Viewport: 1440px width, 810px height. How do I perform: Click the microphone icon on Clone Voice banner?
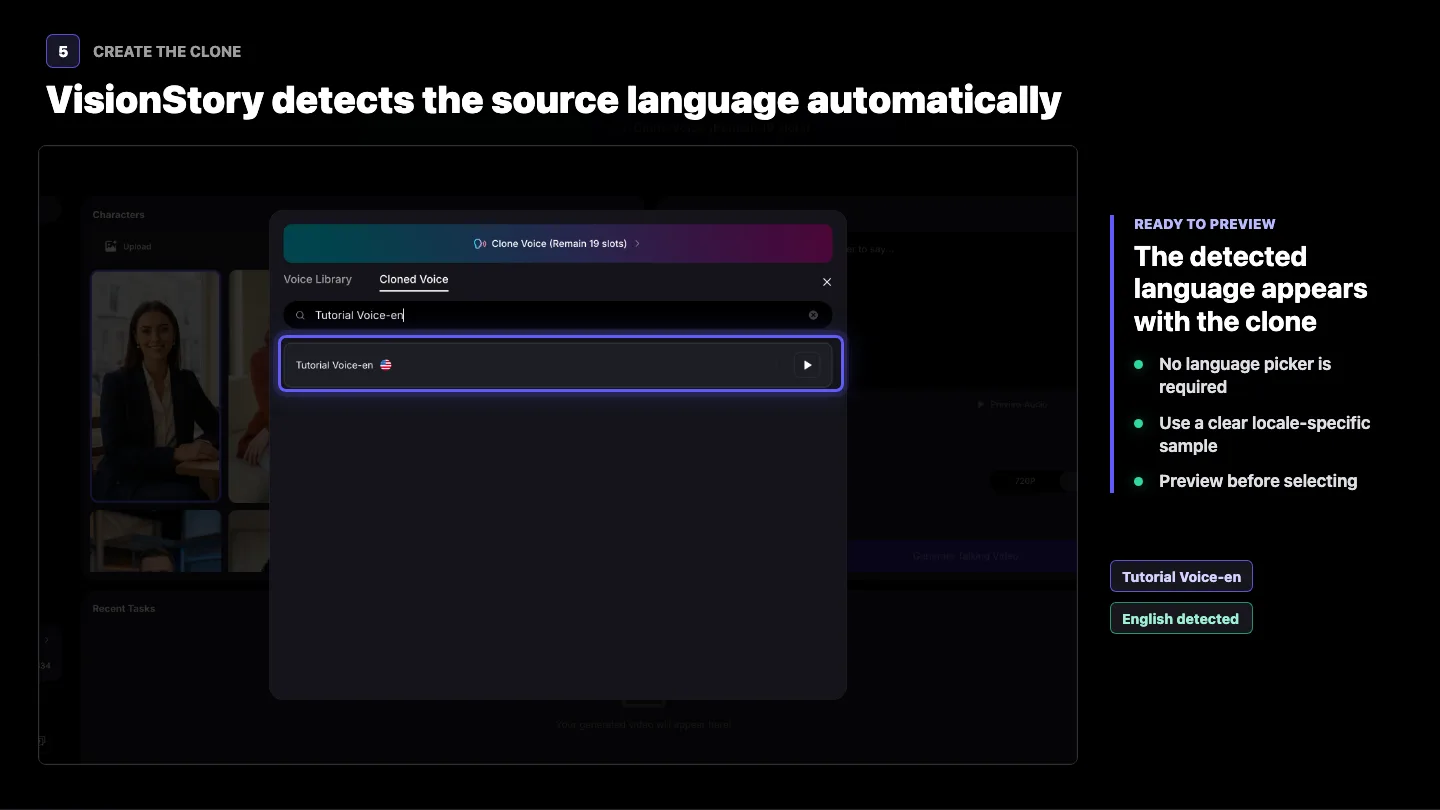[480, 244]
